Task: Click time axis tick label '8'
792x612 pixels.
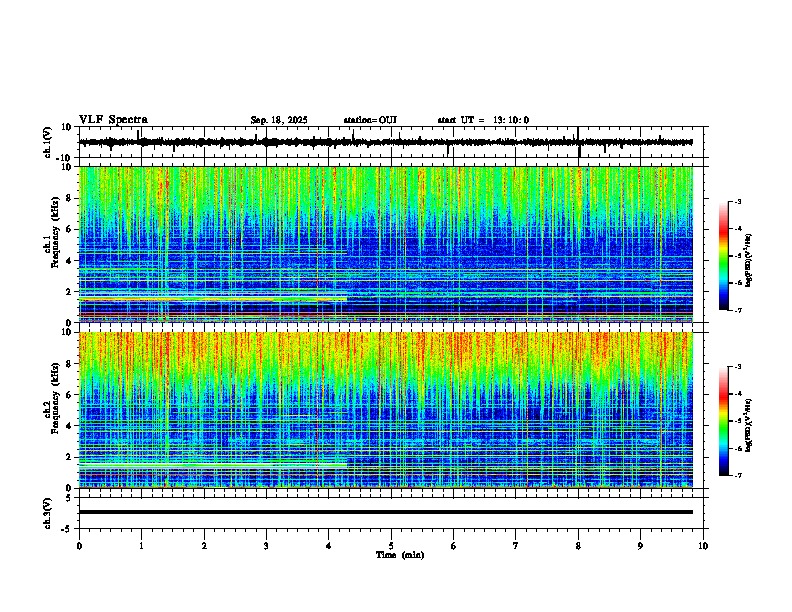Action: pyautogui.click(x=578, y=546)
